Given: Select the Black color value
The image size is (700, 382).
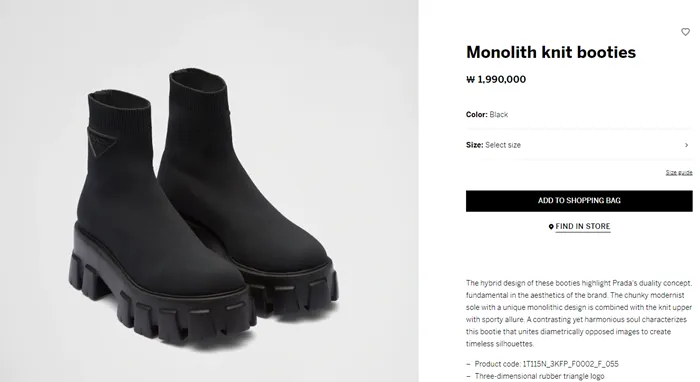Looking at the screenshot, I should click(499, 115).
